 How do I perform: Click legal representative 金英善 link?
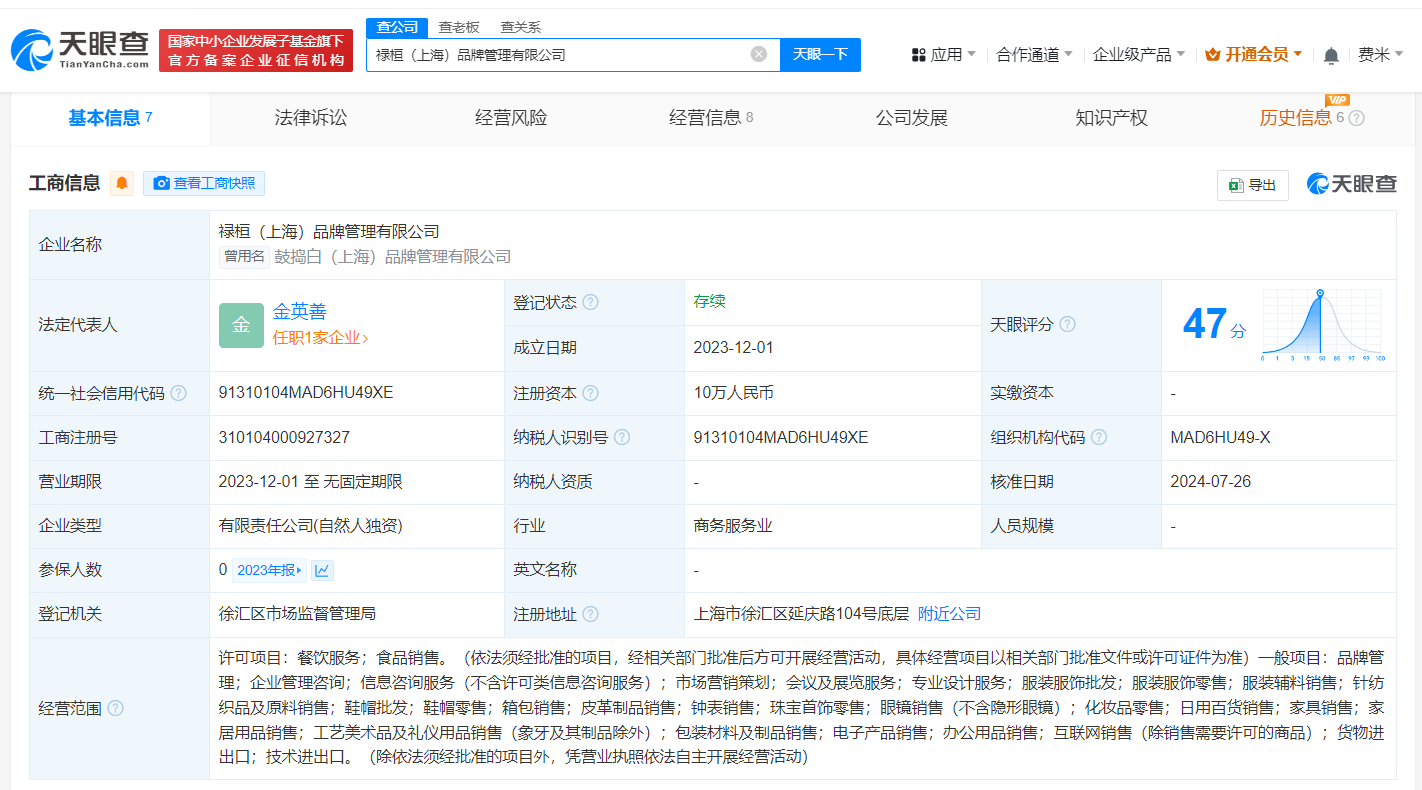click(x=300, y=312)
